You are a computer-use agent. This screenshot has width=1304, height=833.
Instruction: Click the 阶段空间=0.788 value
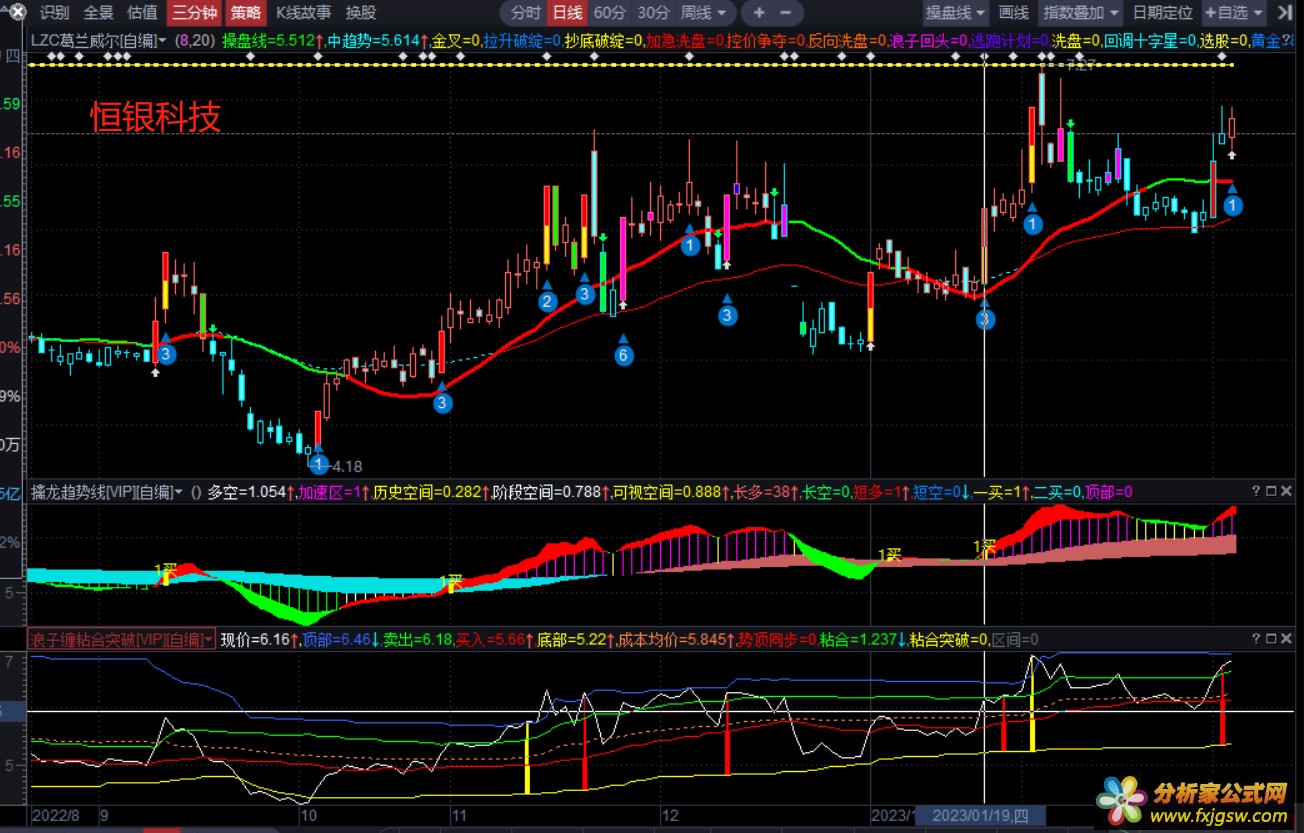point(546,492)
